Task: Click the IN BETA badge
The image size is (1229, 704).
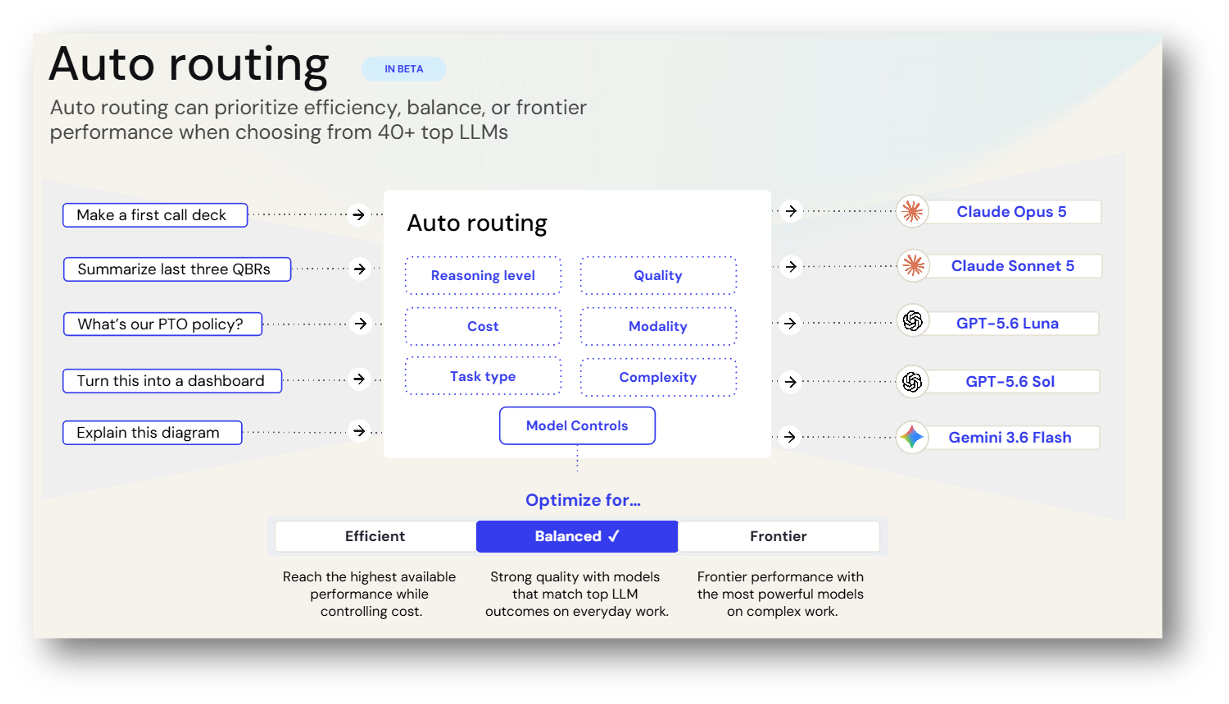Action: (404, 69)
